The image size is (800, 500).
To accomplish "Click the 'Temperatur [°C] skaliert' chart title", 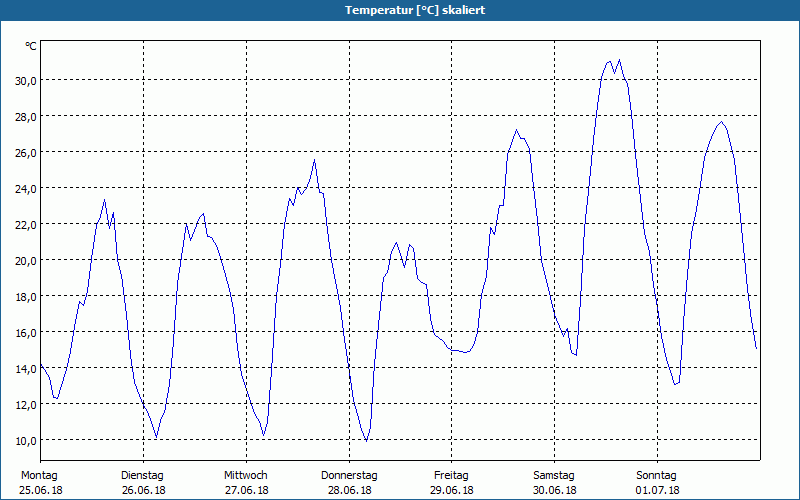I will pos(415,10).
